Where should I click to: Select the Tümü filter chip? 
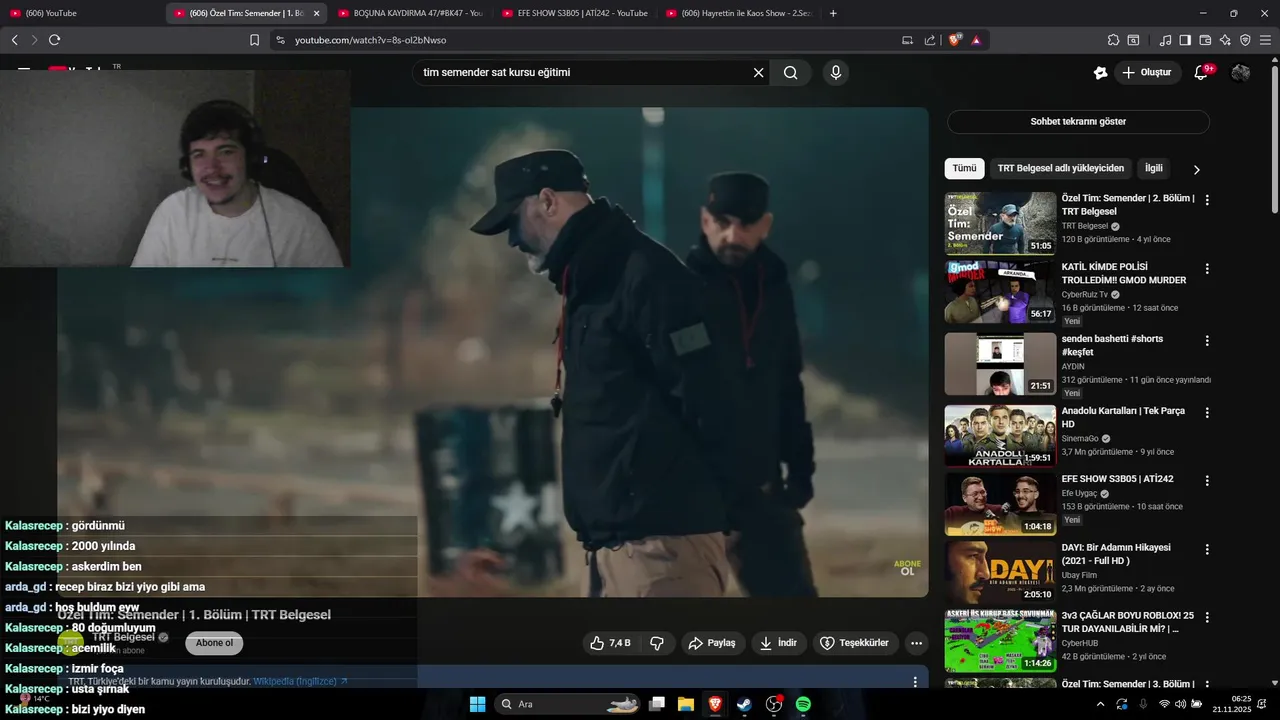tap(964, 168)
